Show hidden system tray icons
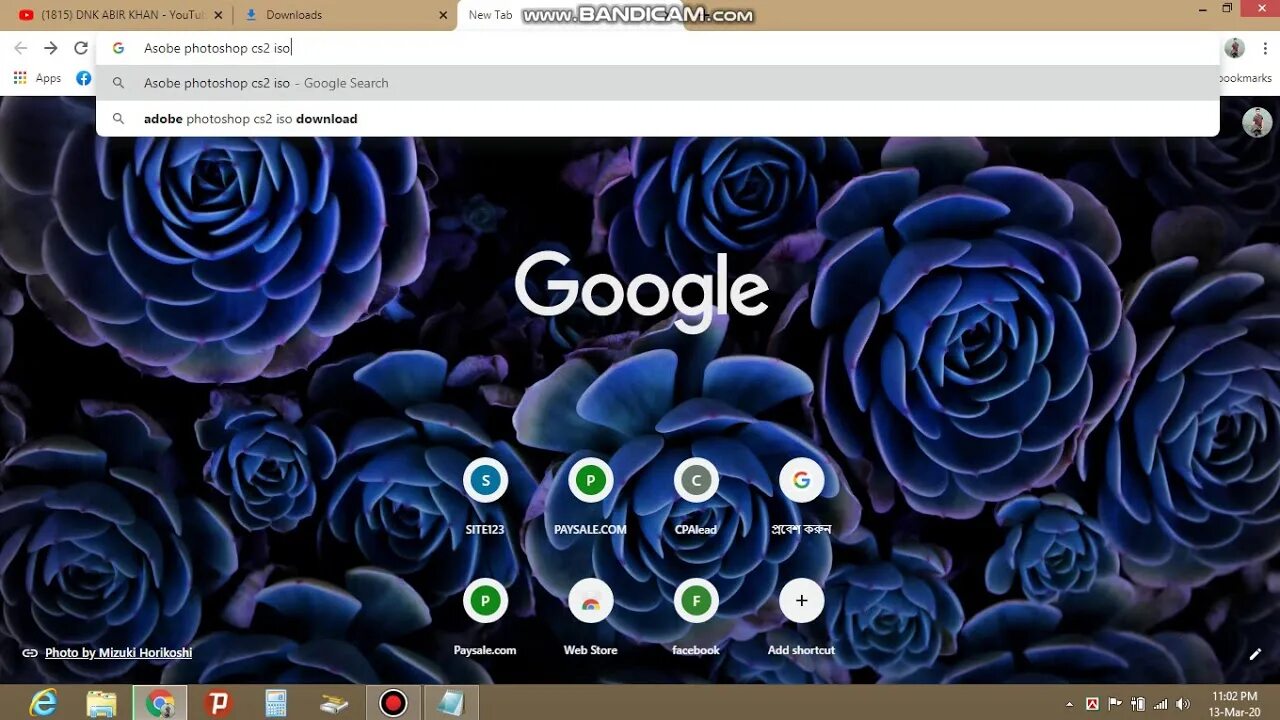Screen dimensions: 1280x720 coord(1070,704)
